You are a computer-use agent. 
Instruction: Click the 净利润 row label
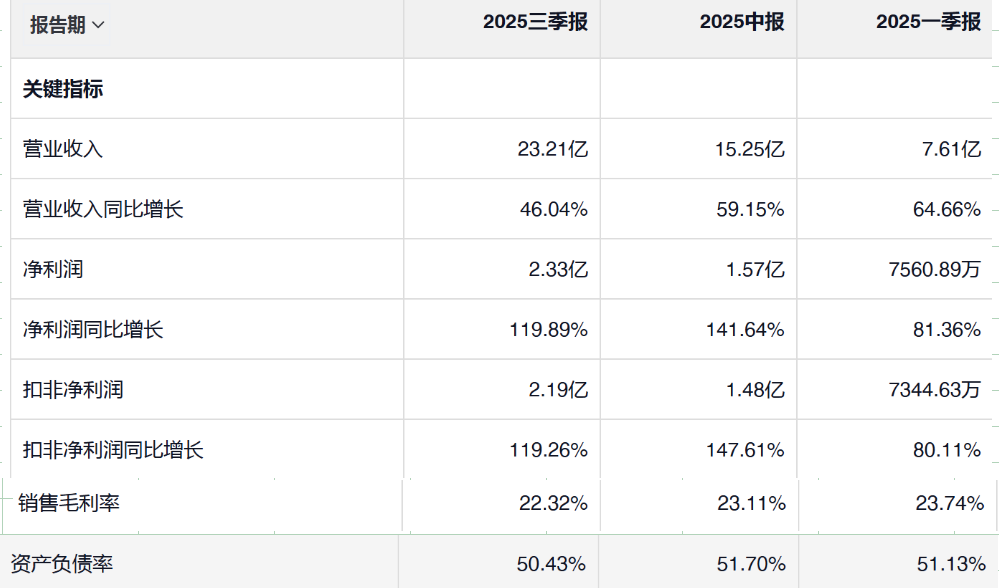point(53,269)
